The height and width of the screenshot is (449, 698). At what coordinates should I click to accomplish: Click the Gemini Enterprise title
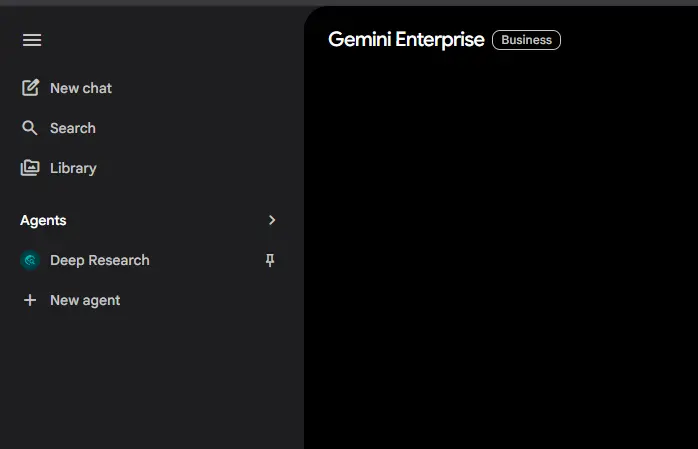tap(406, 40)
